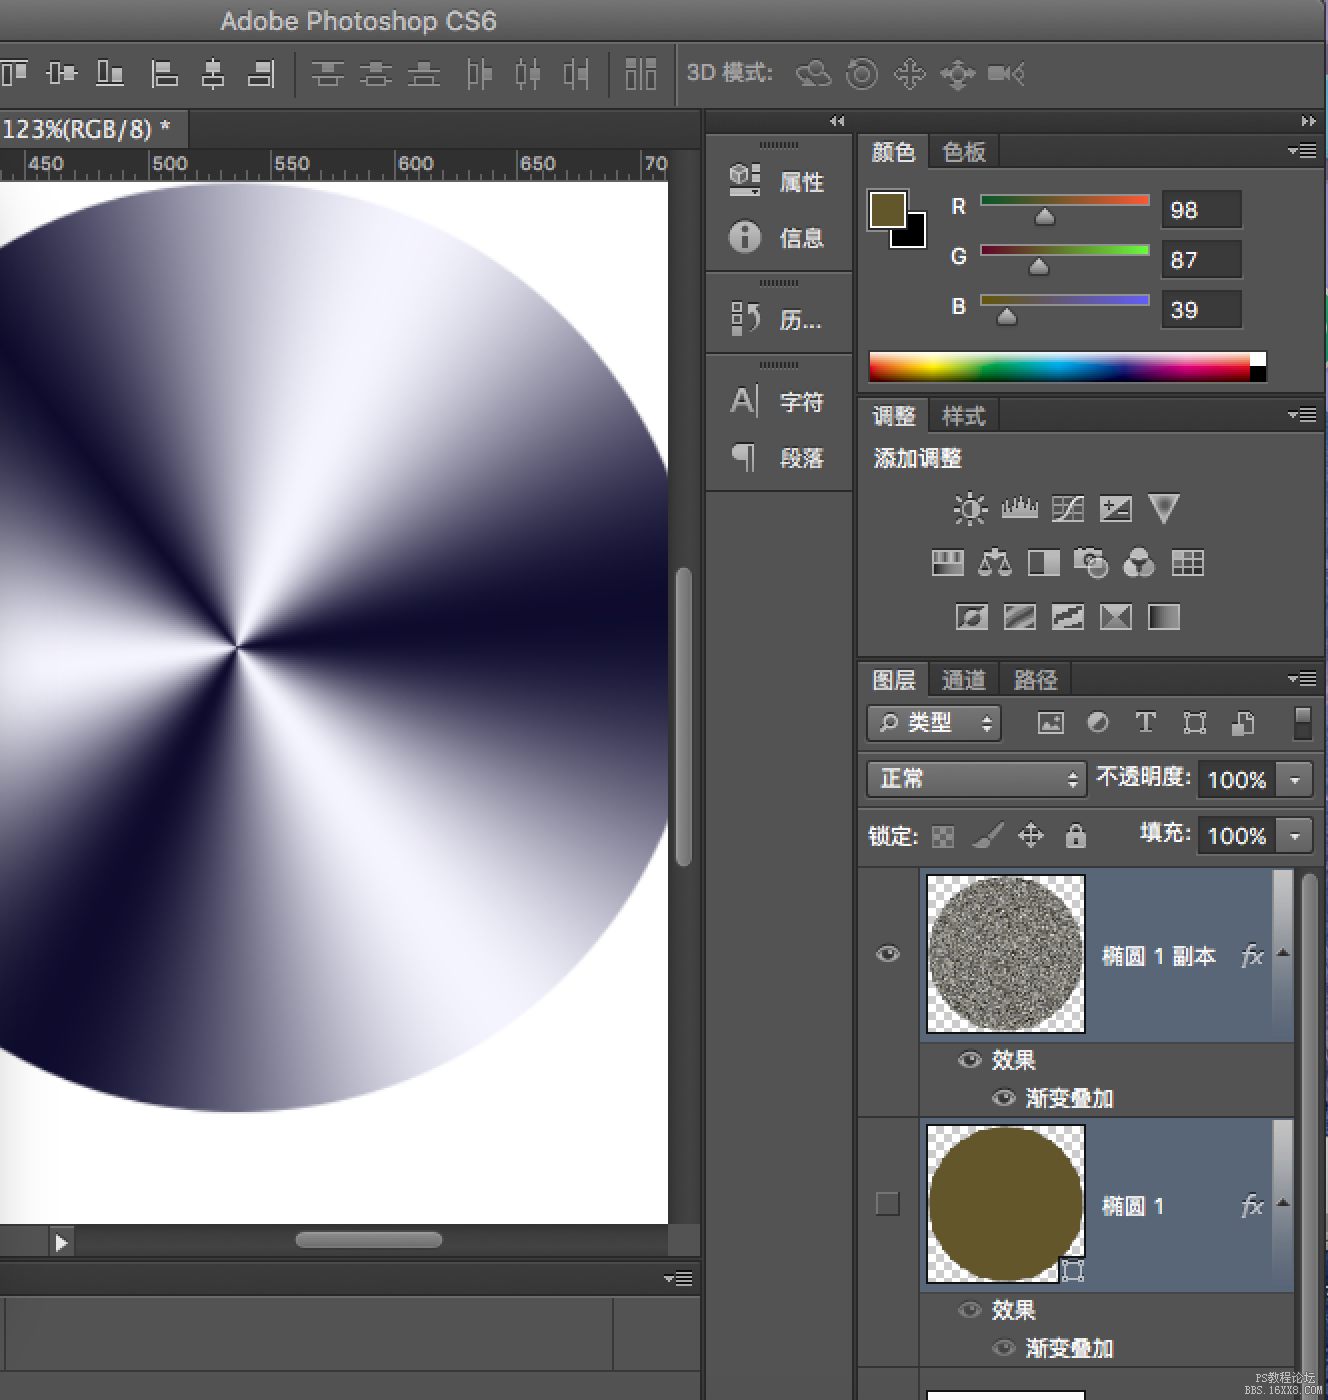Open the 正常 blend mode dropdown

(x=976, y=778)
